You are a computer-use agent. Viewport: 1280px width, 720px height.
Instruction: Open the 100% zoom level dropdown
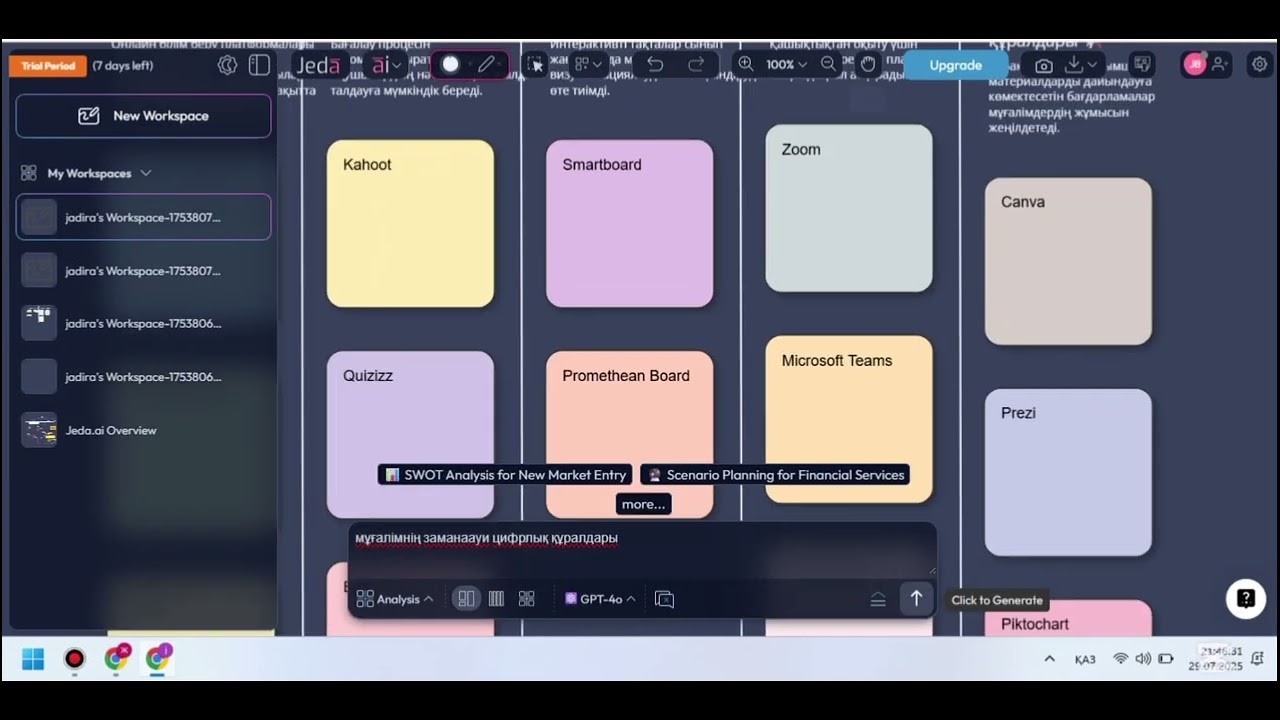click(x=786, y=65)
